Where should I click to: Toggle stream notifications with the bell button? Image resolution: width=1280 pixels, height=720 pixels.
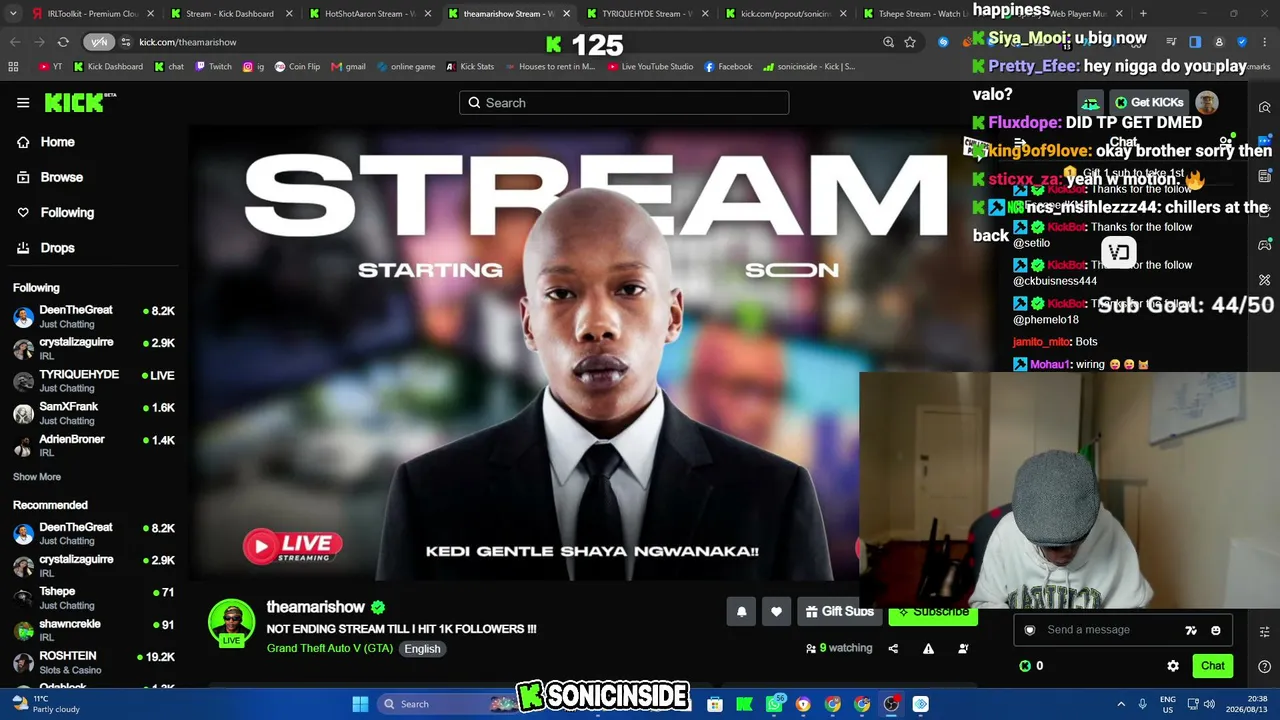[741, 612]
